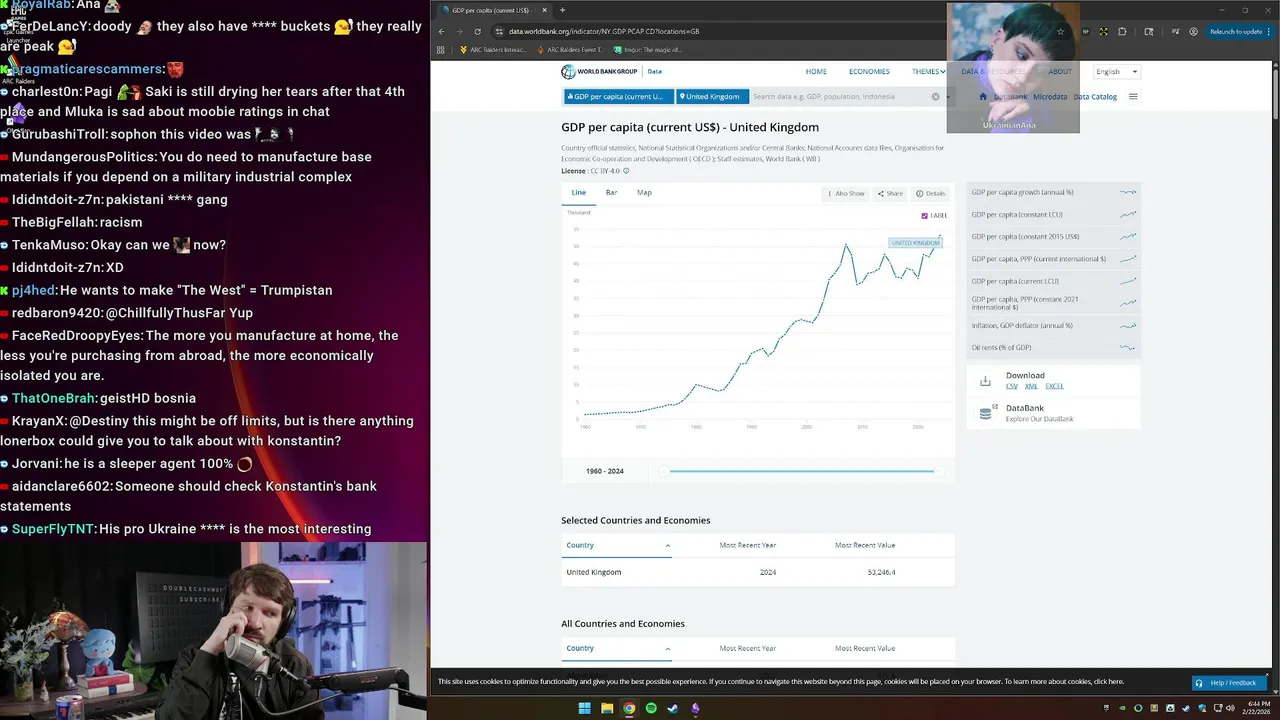Select Inflation, GDP deflator (annual %) indicator
The height and width of the screenshot is (720, 1280).
(1053, 325)
